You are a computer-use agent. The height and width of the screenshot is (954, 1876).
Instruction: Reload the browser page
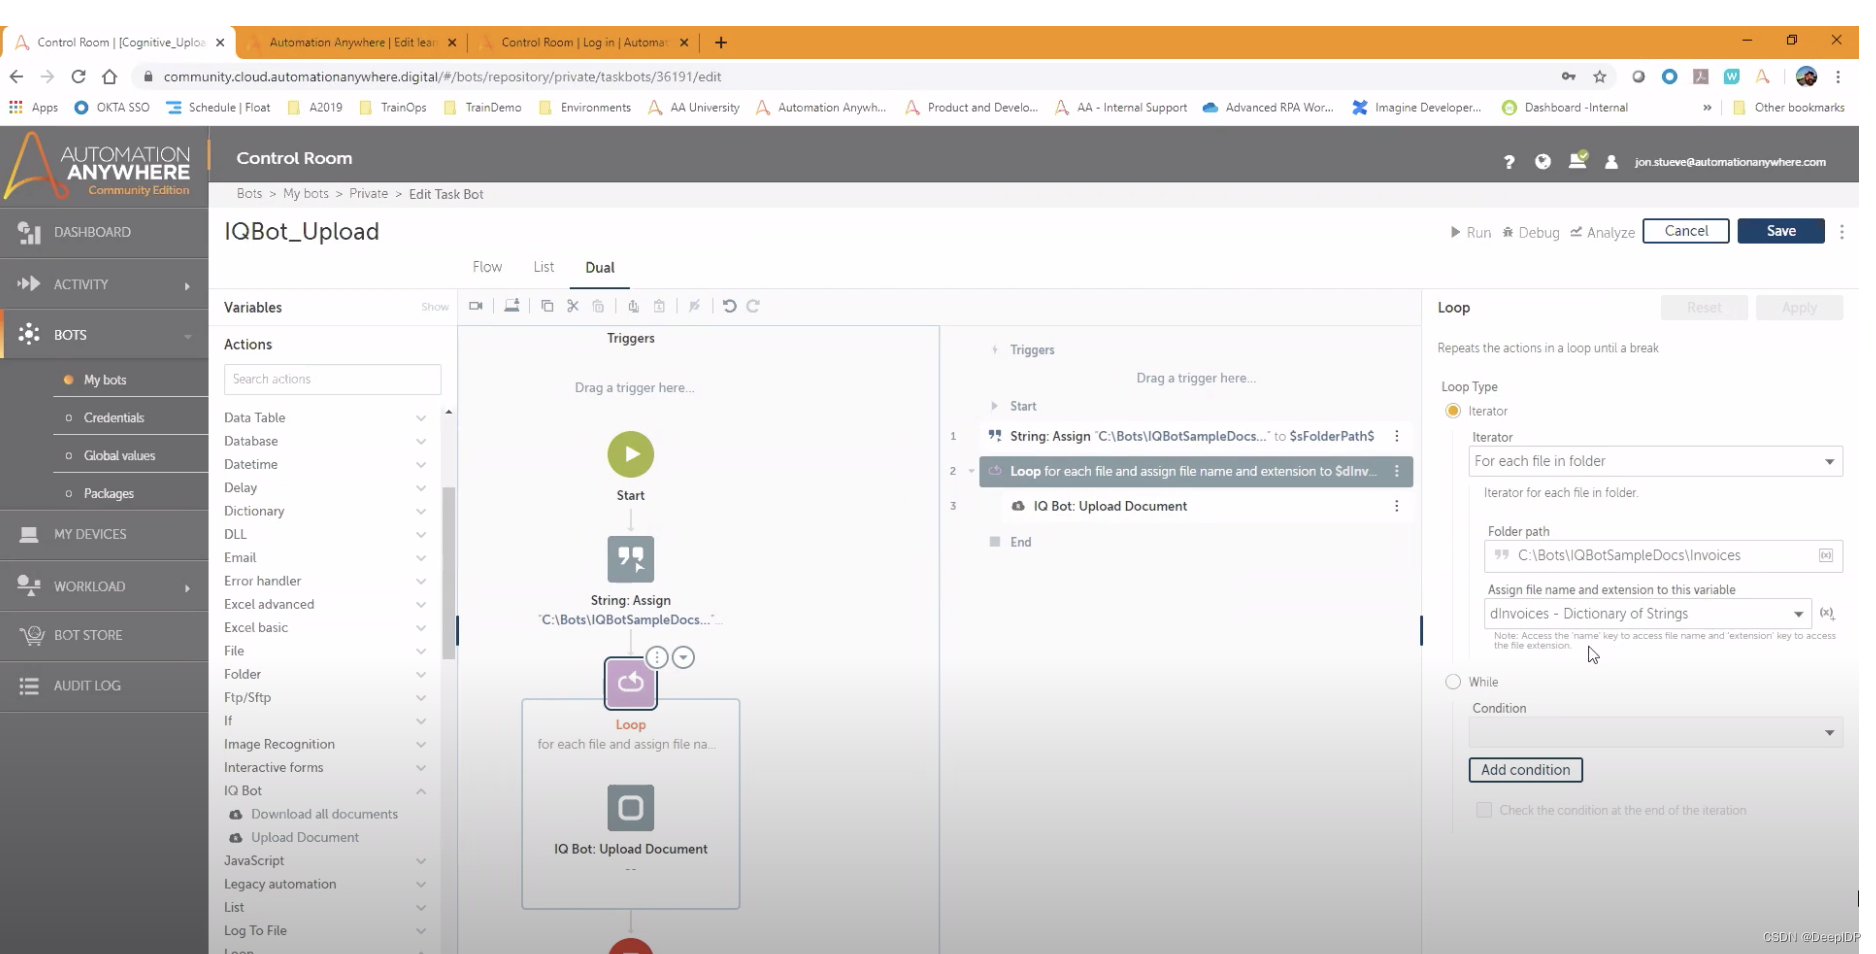[x=78, y=76]
